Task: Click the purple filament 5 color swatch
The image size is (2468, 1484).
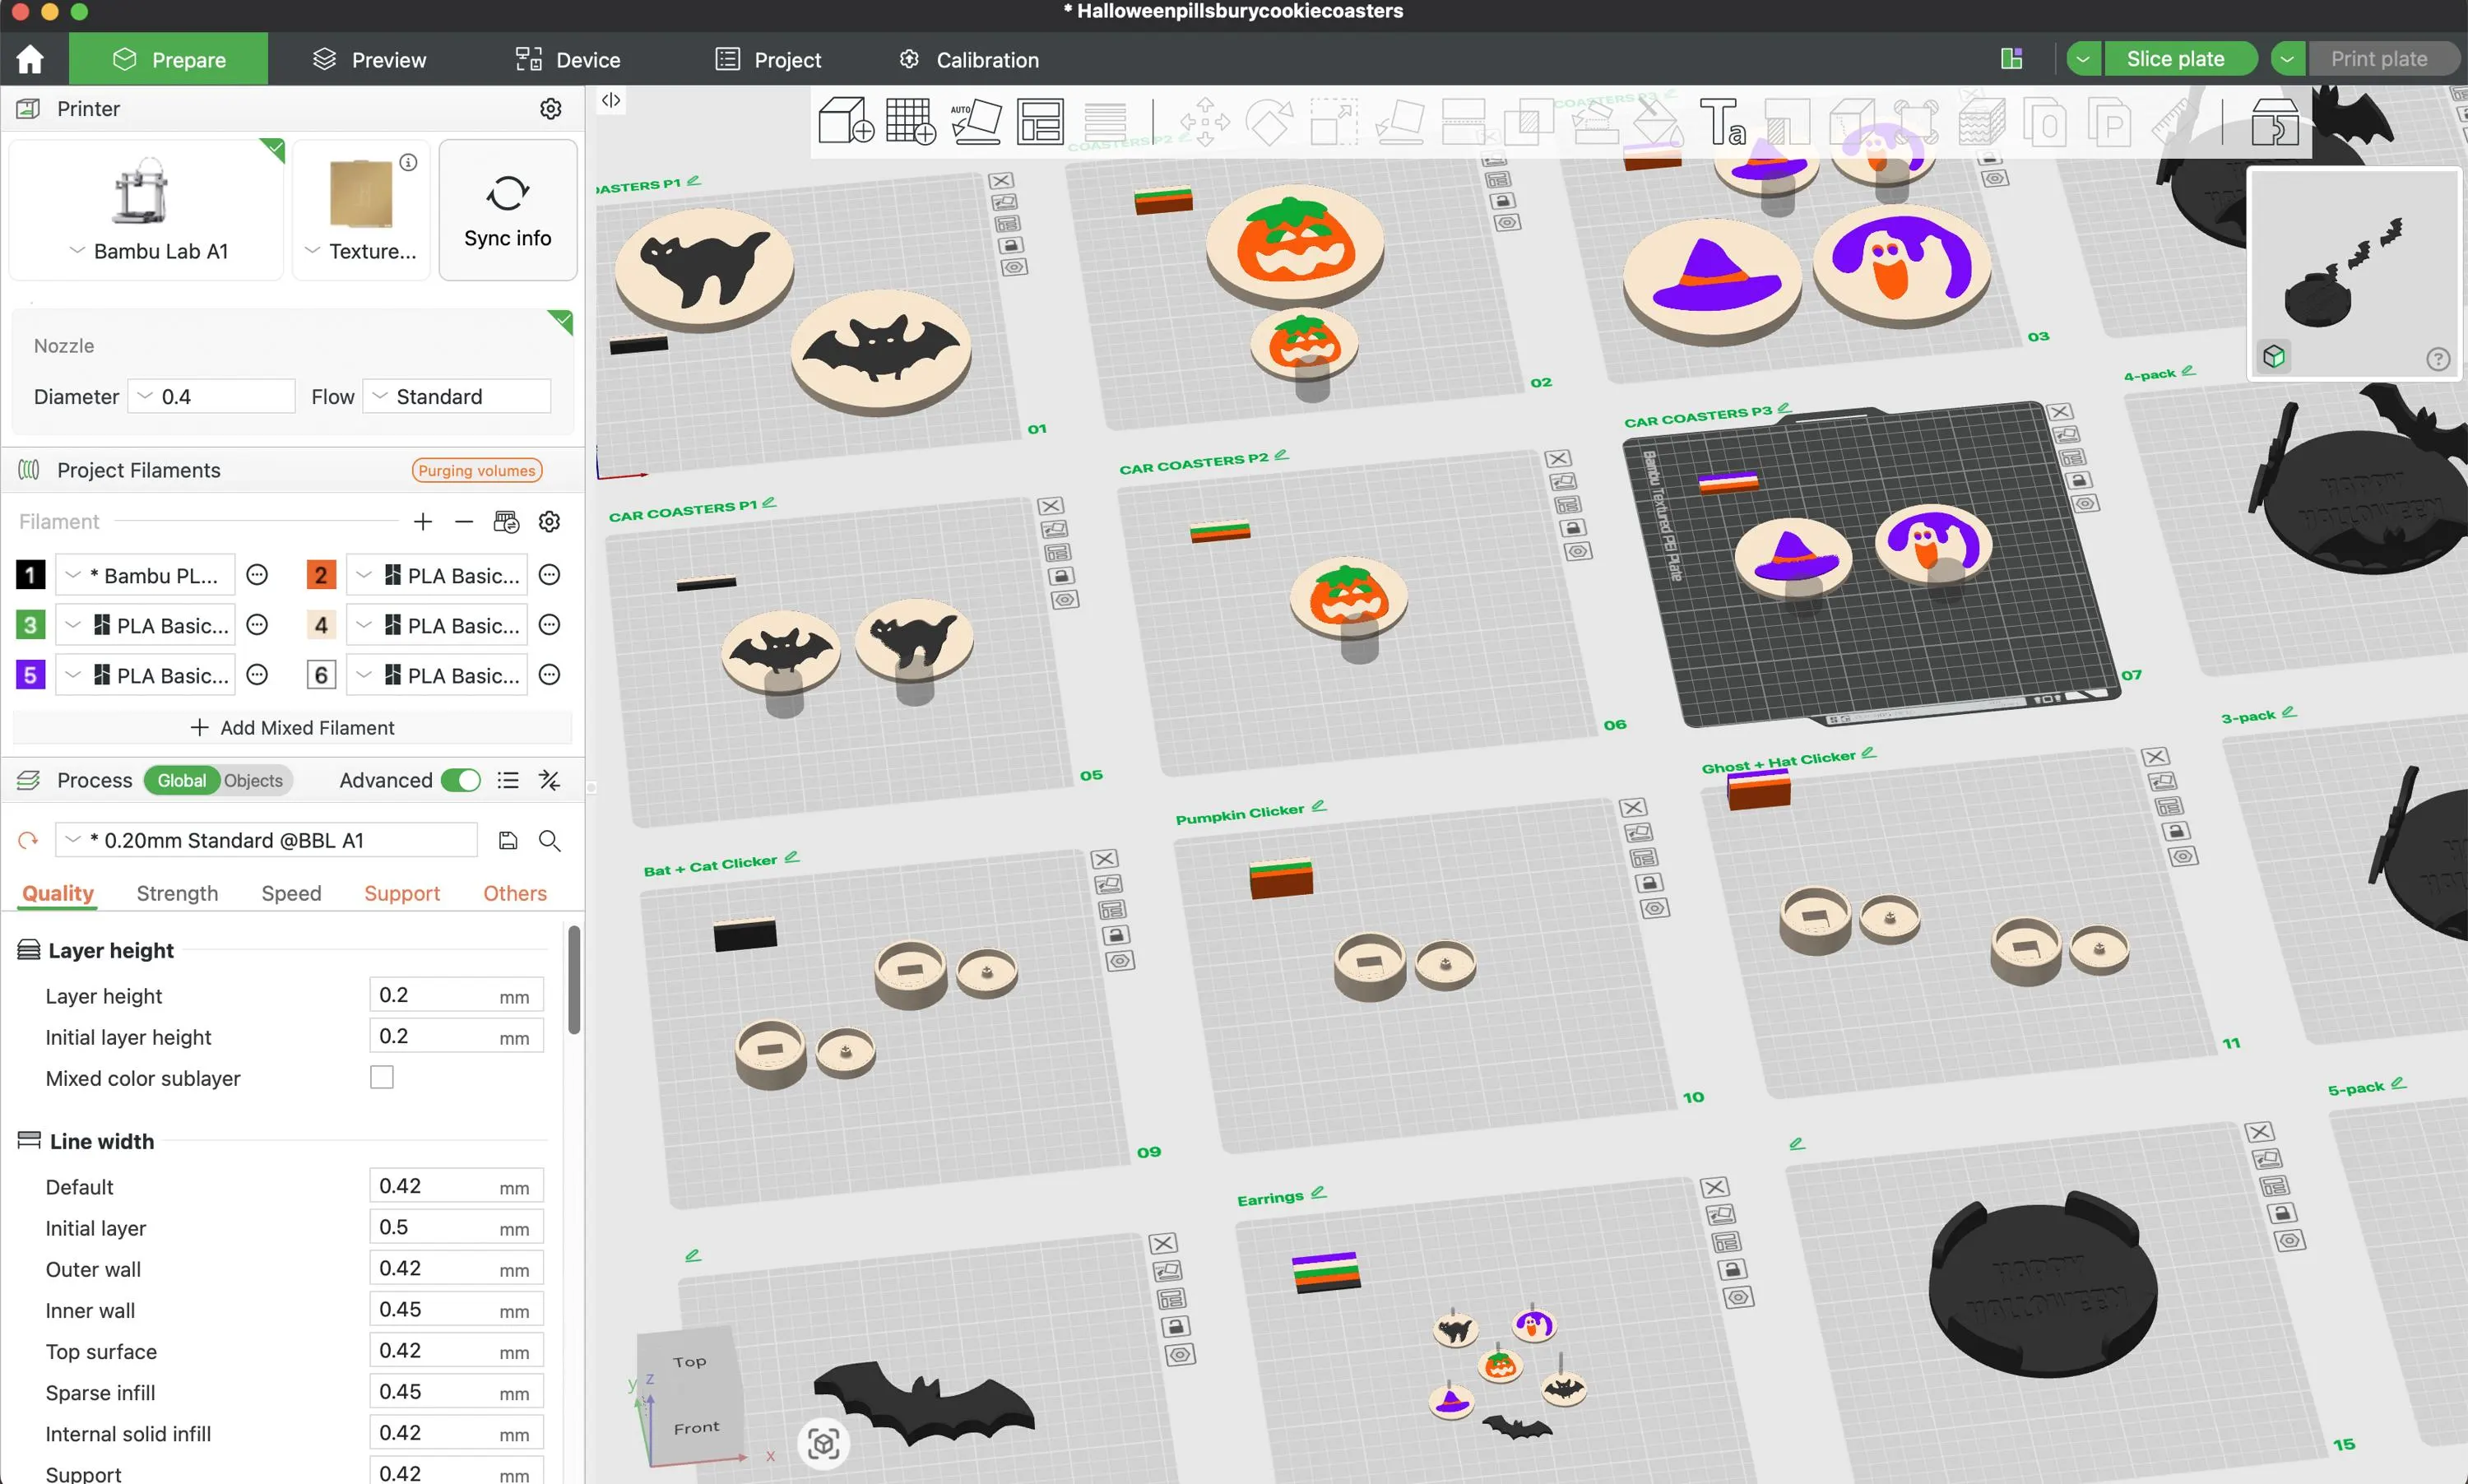Action: [30, 675]
